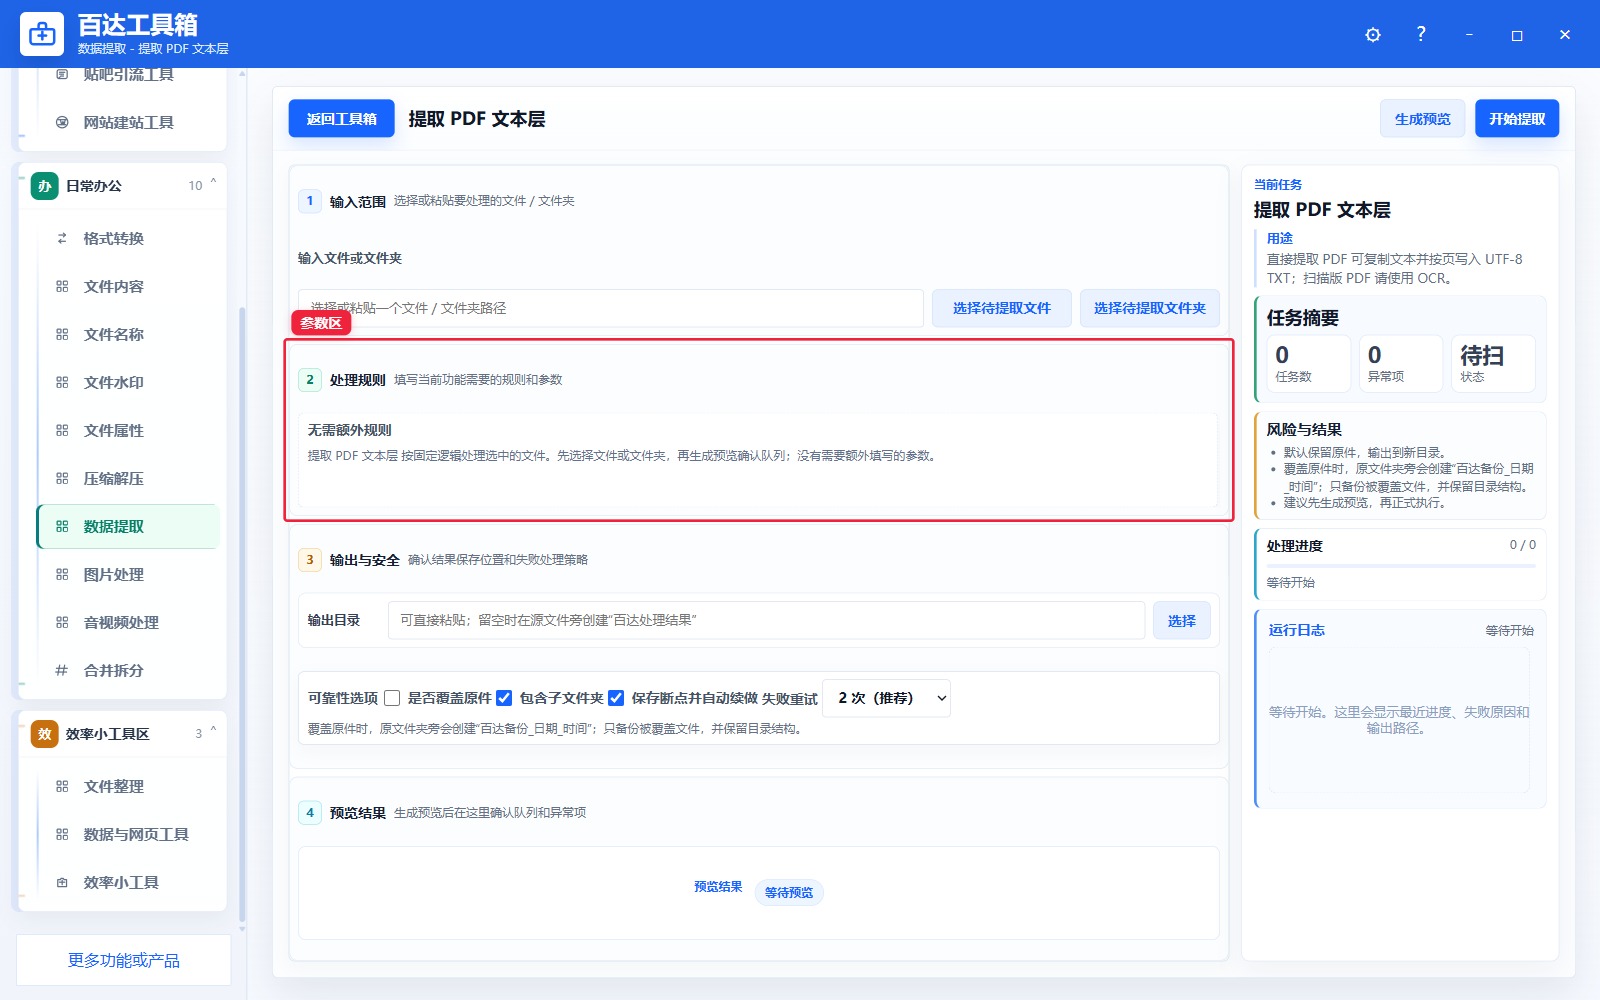
Task: Click the 生成预览 button
Action: (x=1422, y=119)
